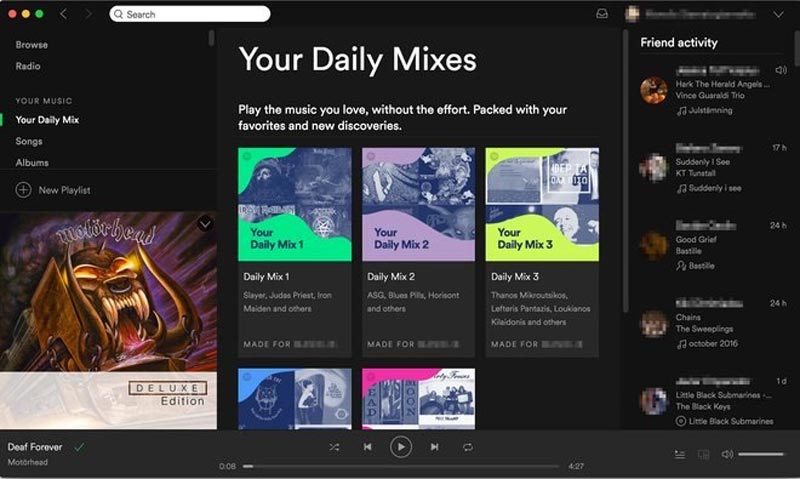Open the Motörhead artist link
This screenshot has height=479, width=800.
(x=27, y=462)
